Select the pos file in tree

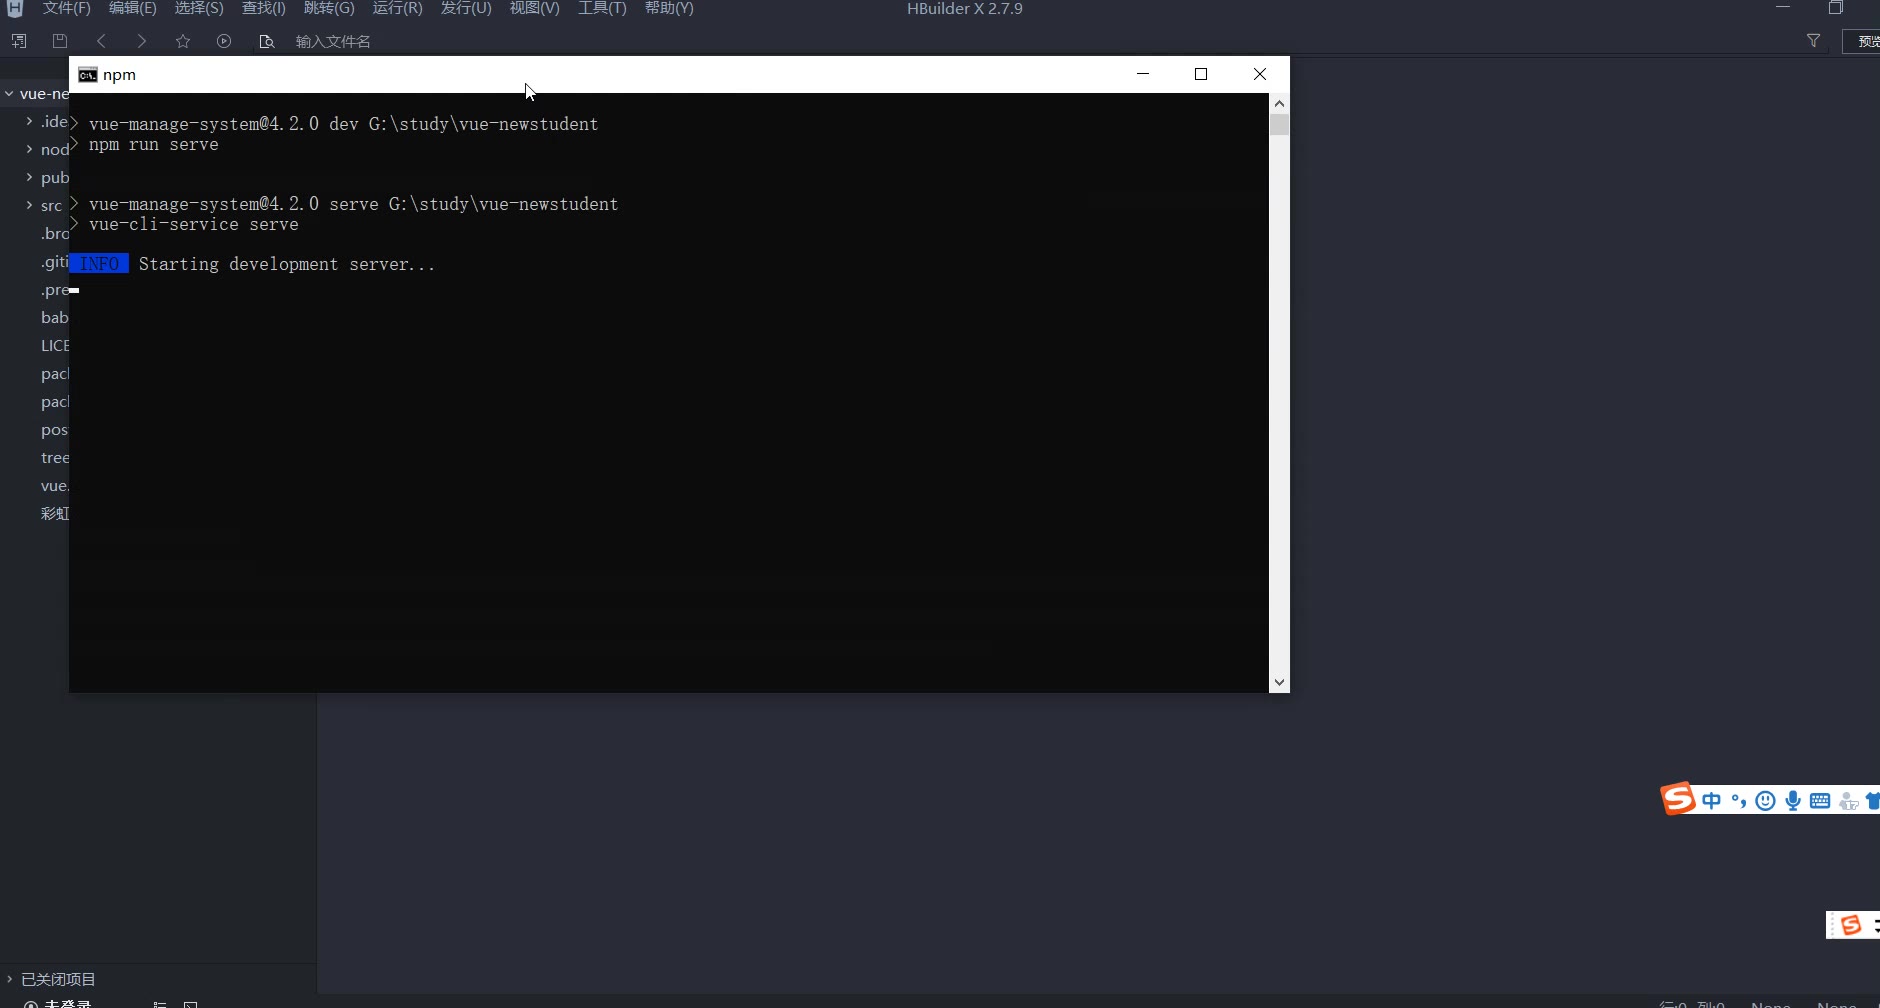54,429
